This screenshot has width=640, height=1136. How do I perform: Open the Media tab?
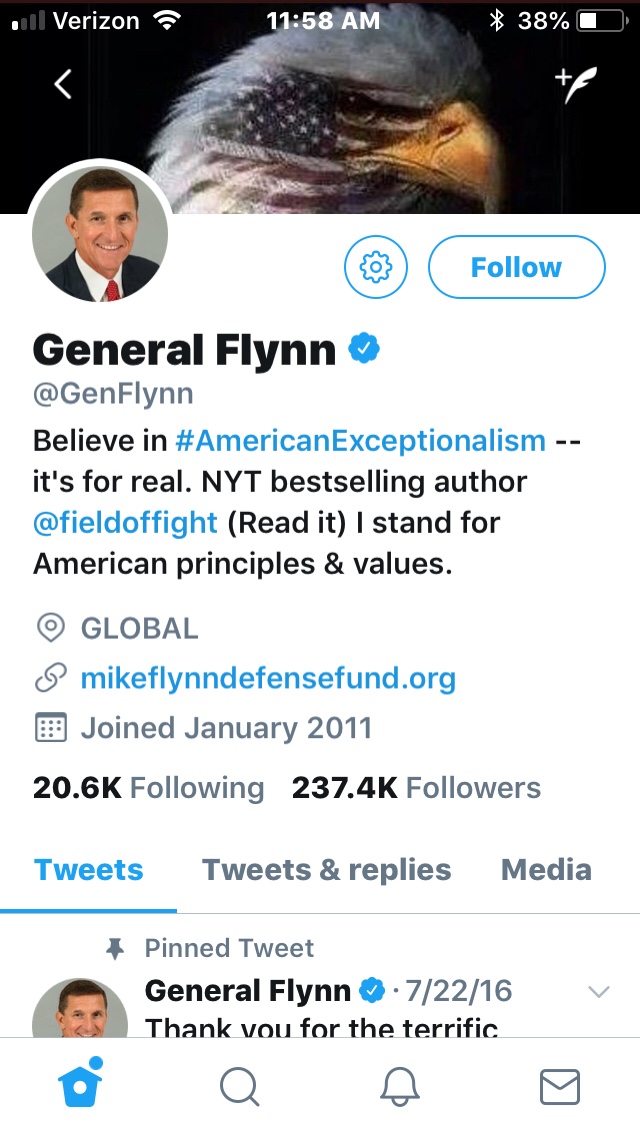pos(546,870)
